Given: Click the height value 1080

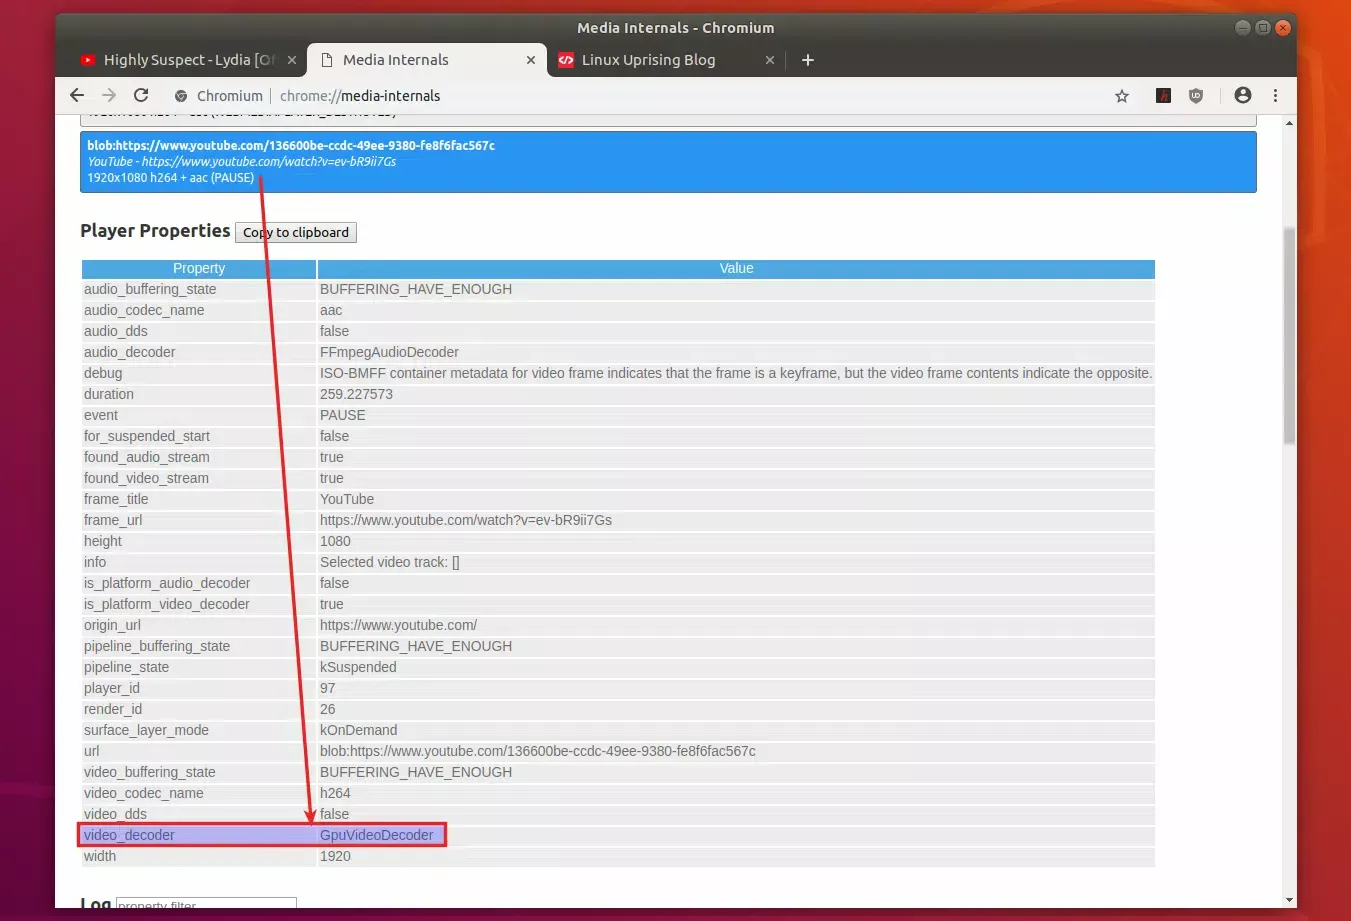Looking at the screenshot, I should pos(335,541).
